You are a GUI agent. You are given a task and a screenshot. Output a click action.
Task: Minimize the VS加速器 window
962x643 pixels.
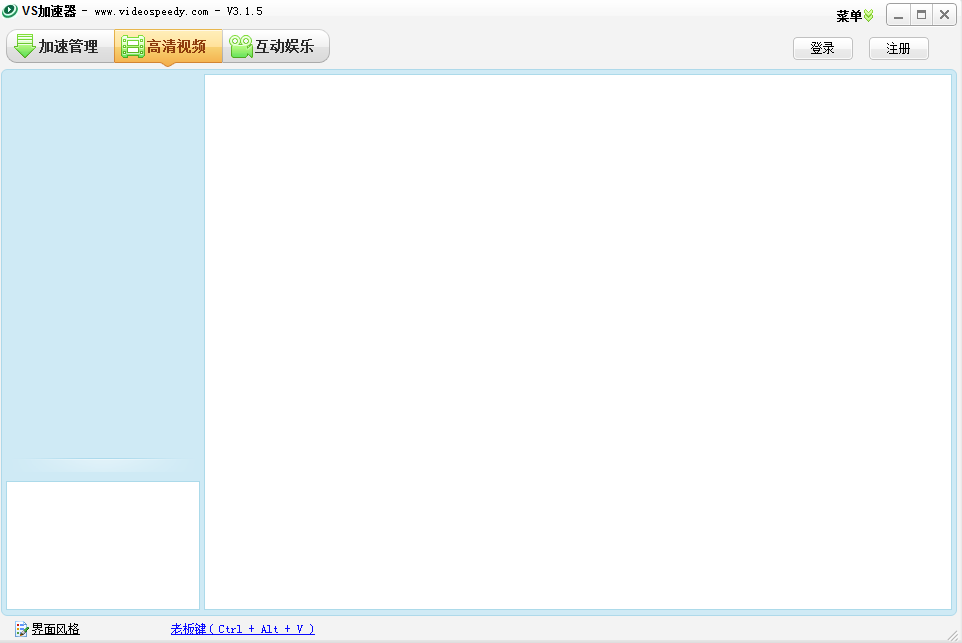tap(898, 15)
